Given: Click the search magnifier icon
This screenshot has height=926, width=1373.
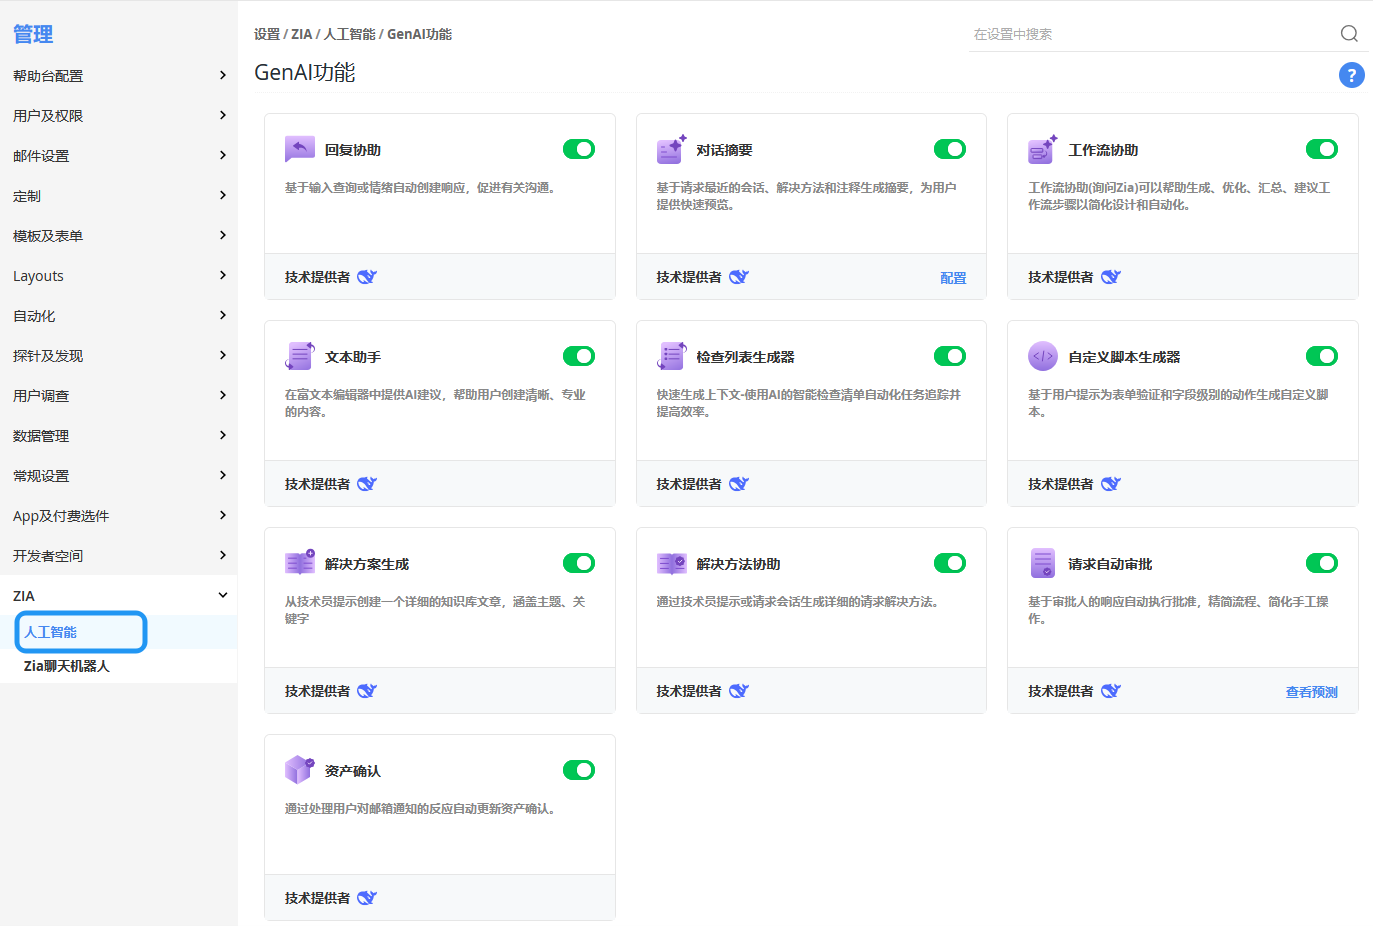Looking at the screenshot, I should tap(1349, 34).
